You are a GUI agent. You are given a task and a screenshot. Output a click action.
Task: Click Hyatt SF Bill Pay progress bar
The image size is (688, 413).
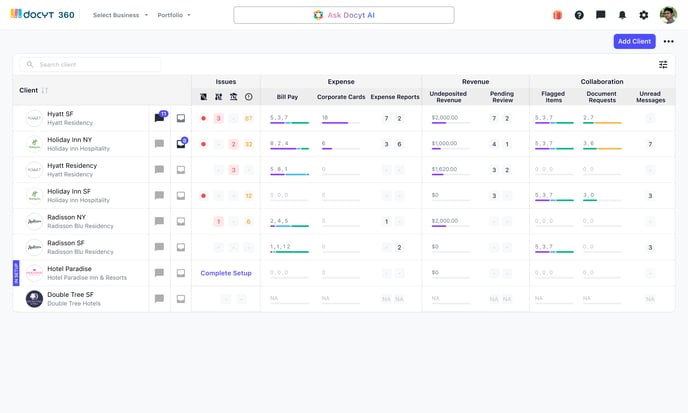(x=290, y=123)
